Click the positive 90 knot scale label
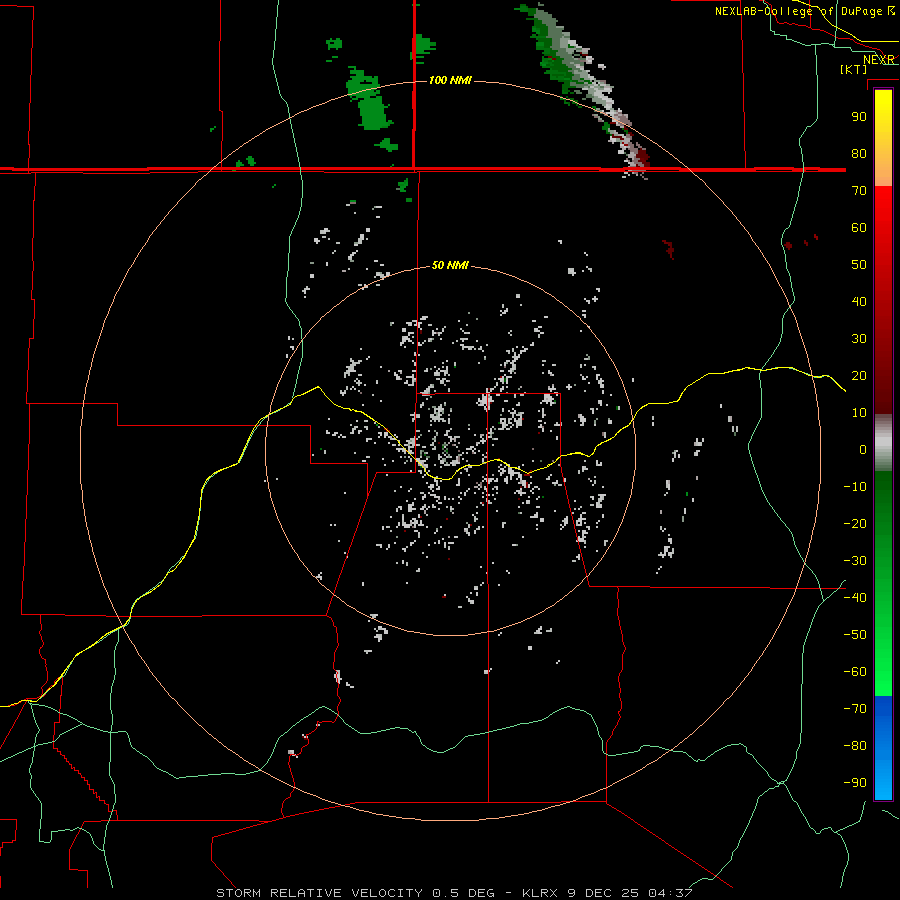This screenshot has width=900, height=900. click(859, 117)
